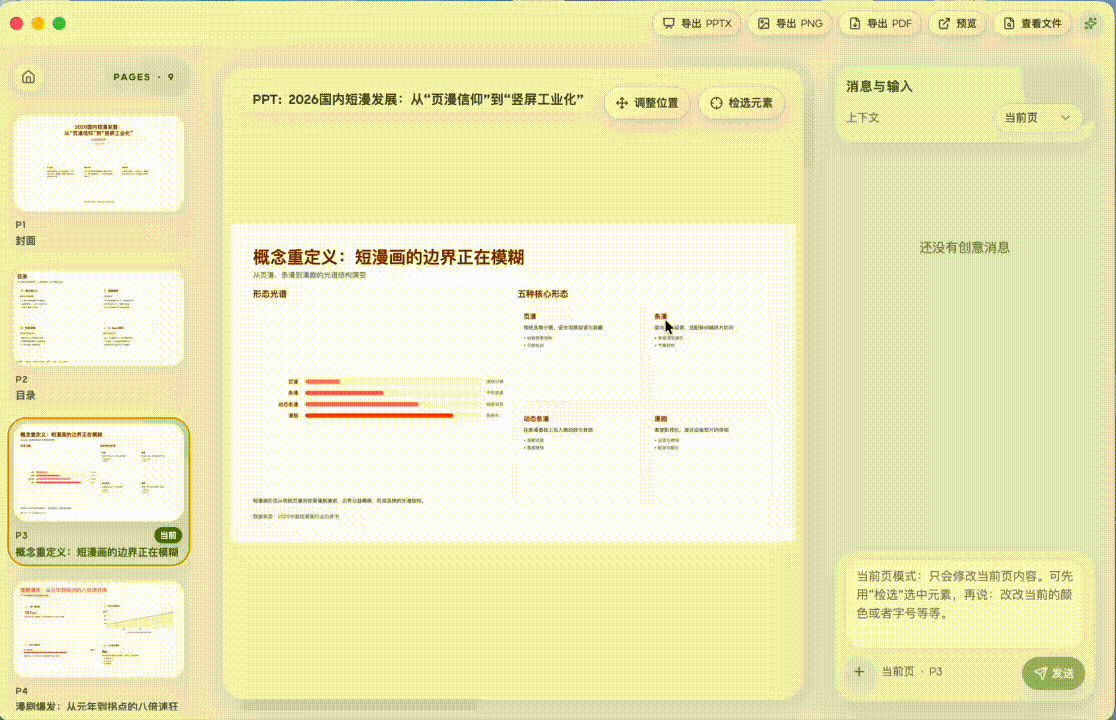Click the 五种核心形态 heading on slide
Image resolution: width=1116 pixels, height=720 pixels.
[x=542, y=294]
